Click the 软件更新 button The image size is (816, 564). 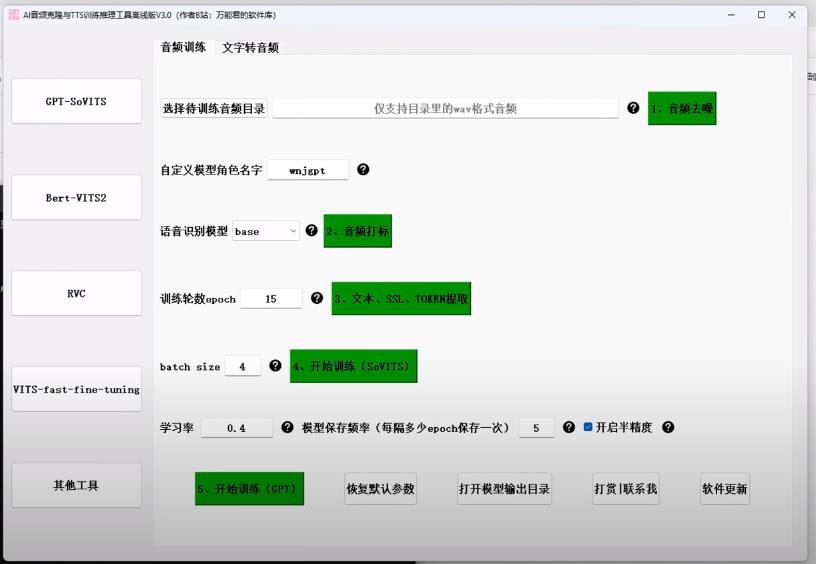[725, 489]
